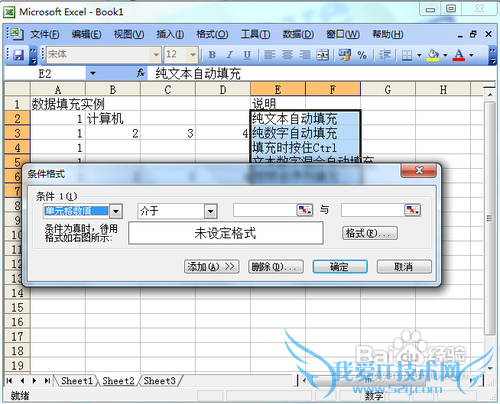Close the 条件格式 dialog
The width and height of the screenshot is (500, 404).
(419, 171)
